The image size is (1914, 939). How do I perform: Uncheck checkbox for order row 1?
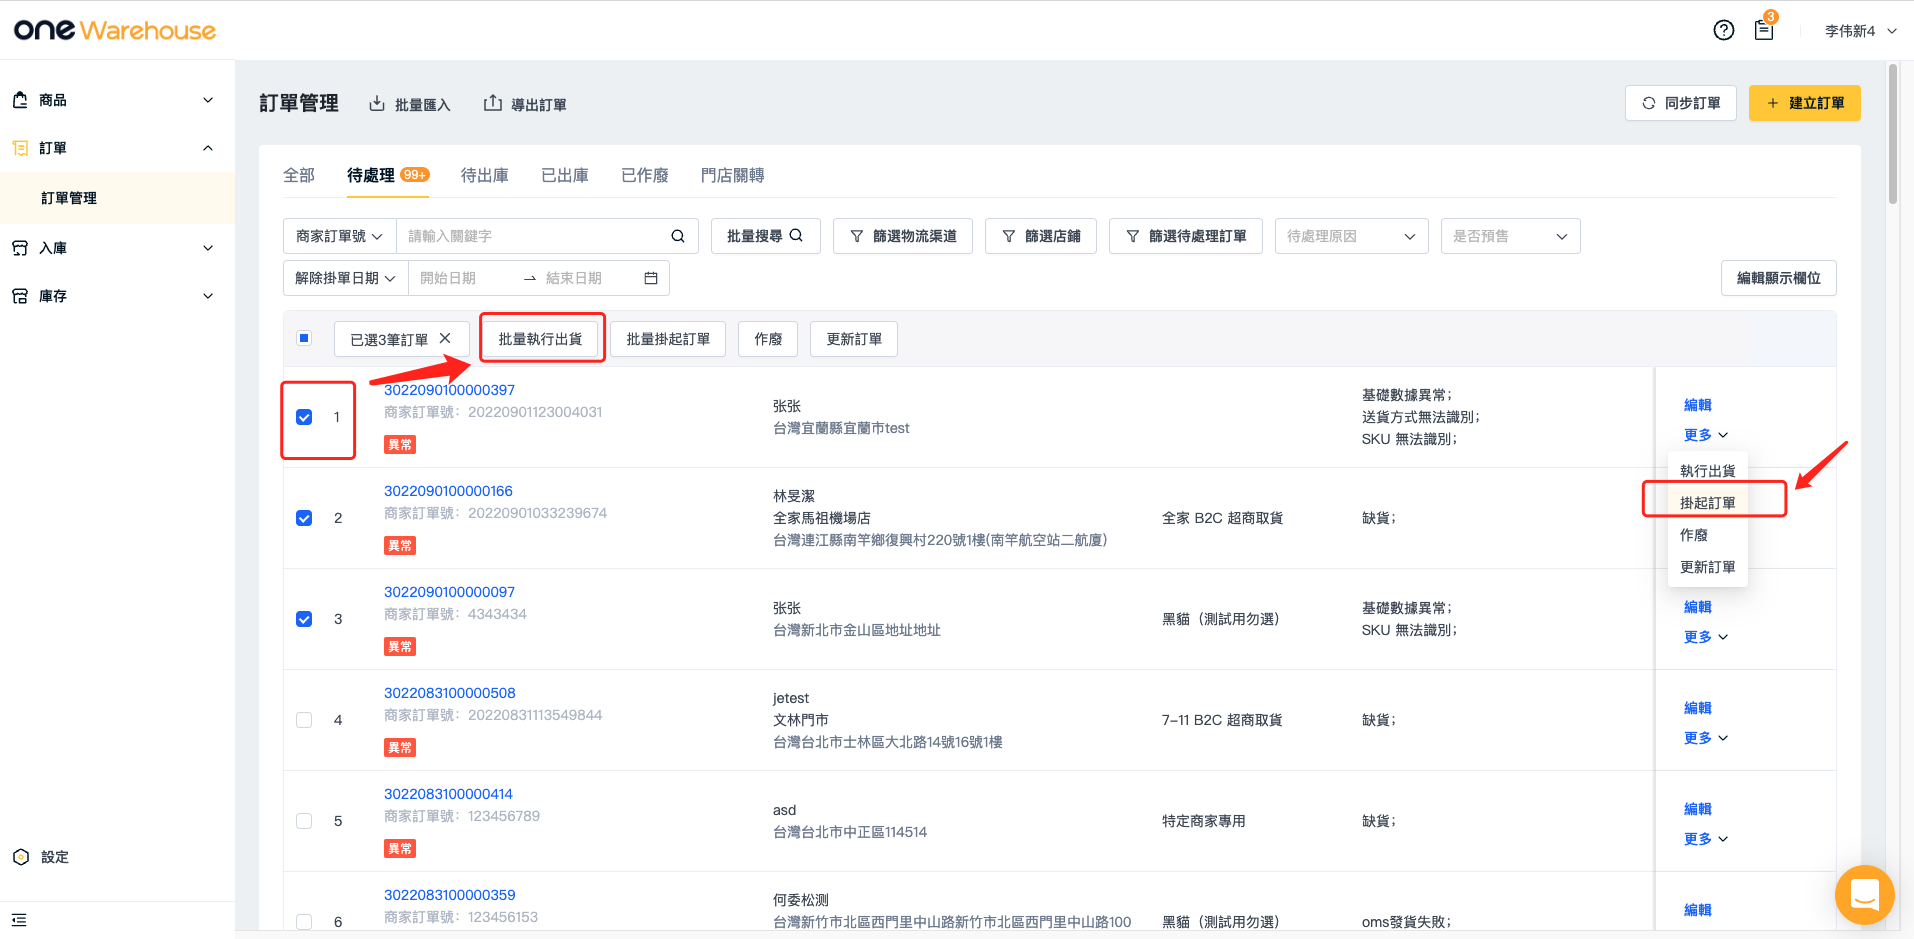pos(304,417)
